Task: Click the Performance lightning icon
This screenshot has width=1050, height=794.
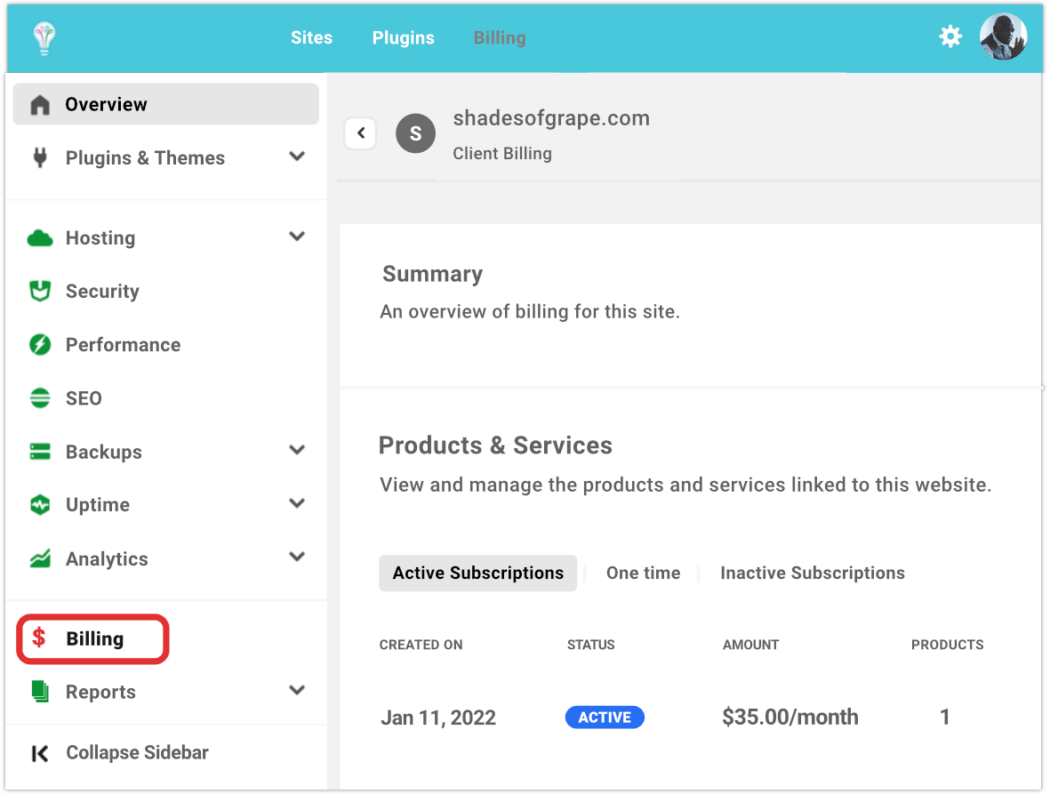Action: click(x=40, y=345)
